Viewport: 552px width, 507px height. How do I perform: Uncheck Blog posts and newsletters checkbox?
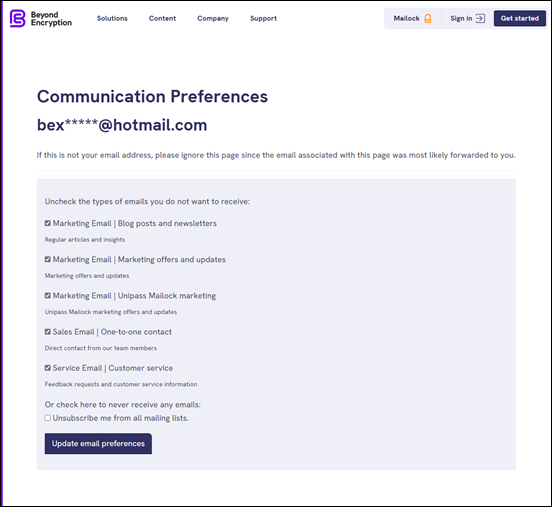coord(48,223)
